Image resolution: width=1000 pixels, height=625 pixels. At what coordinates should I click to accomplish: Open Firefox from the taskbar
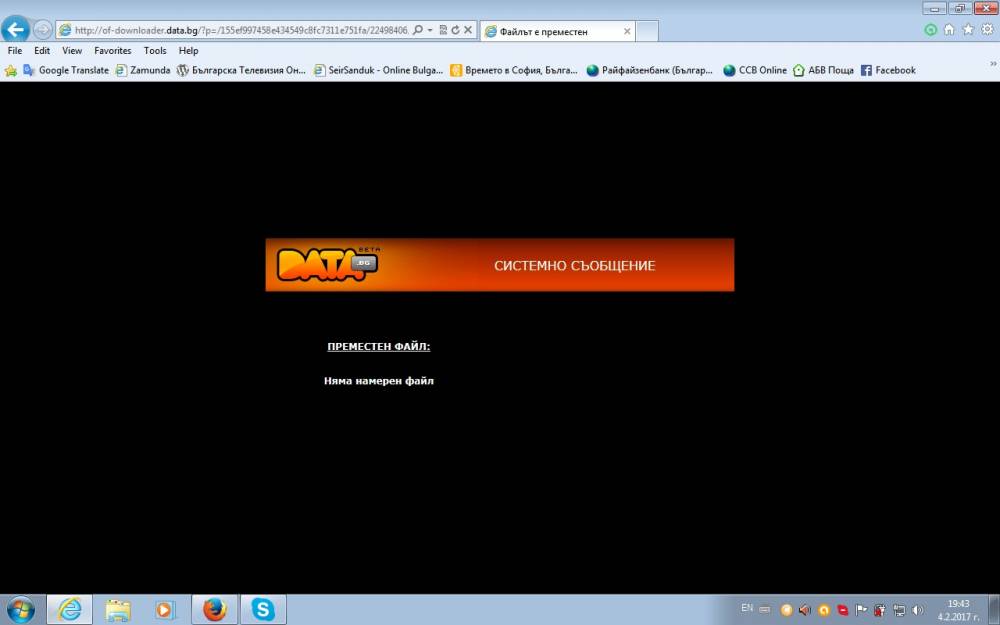(x=215, y=610)
